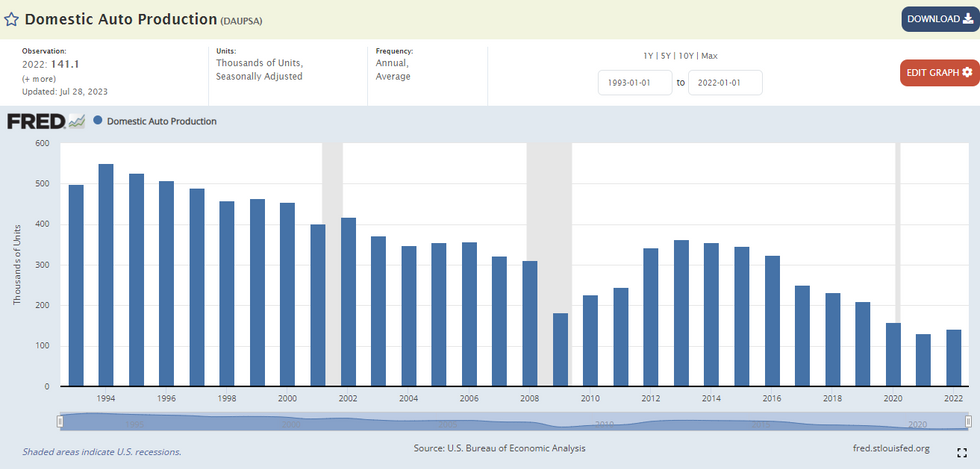This screenshot has height=469, width=980.
Task: Click the 1998 bar in the chart
Action: pyautogui.click(x=228, y=293)
